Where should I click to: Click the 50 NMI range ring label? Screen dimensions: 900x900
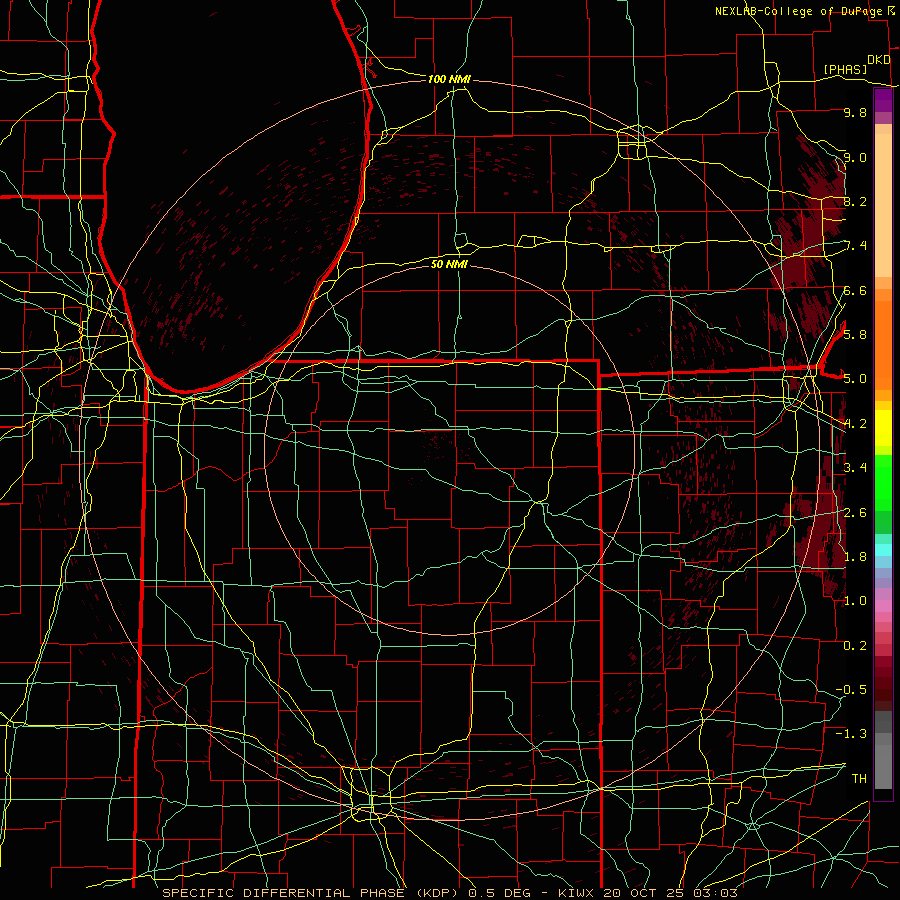tap(449, 264)
